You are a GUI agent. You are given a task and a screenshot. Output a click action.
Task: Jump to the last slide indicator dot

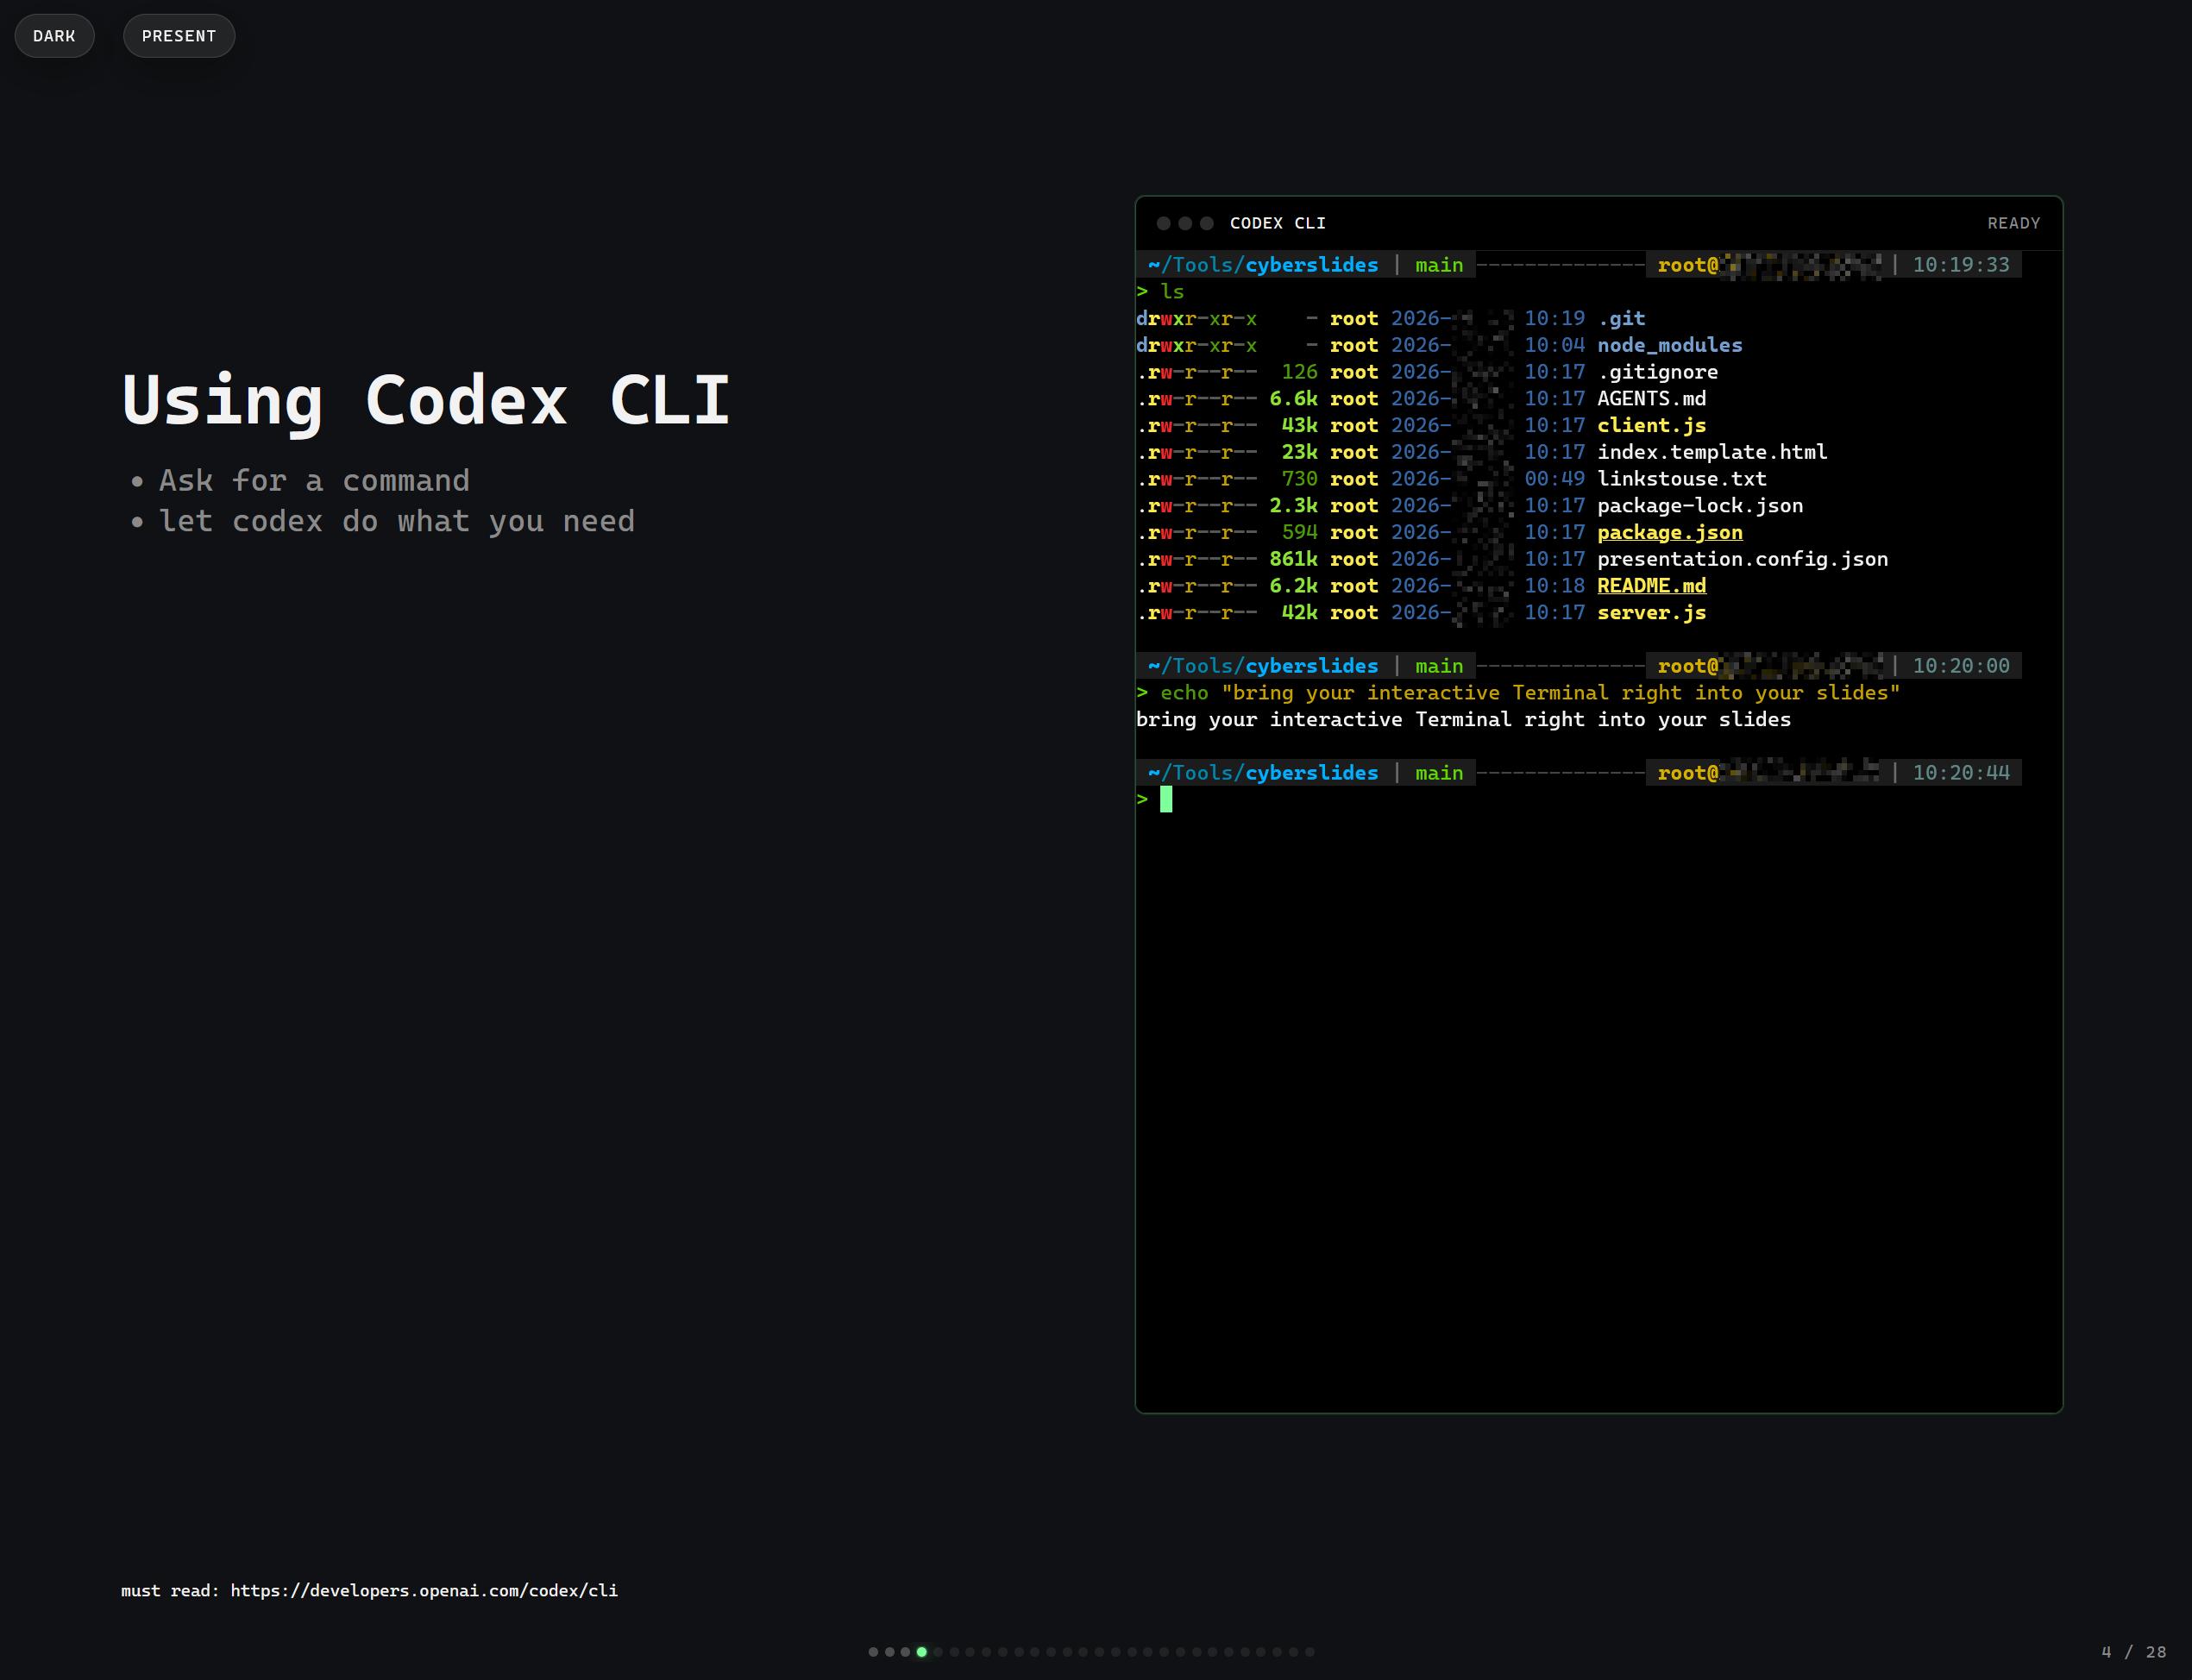pyautogui.click(x=1310, y=1652)
